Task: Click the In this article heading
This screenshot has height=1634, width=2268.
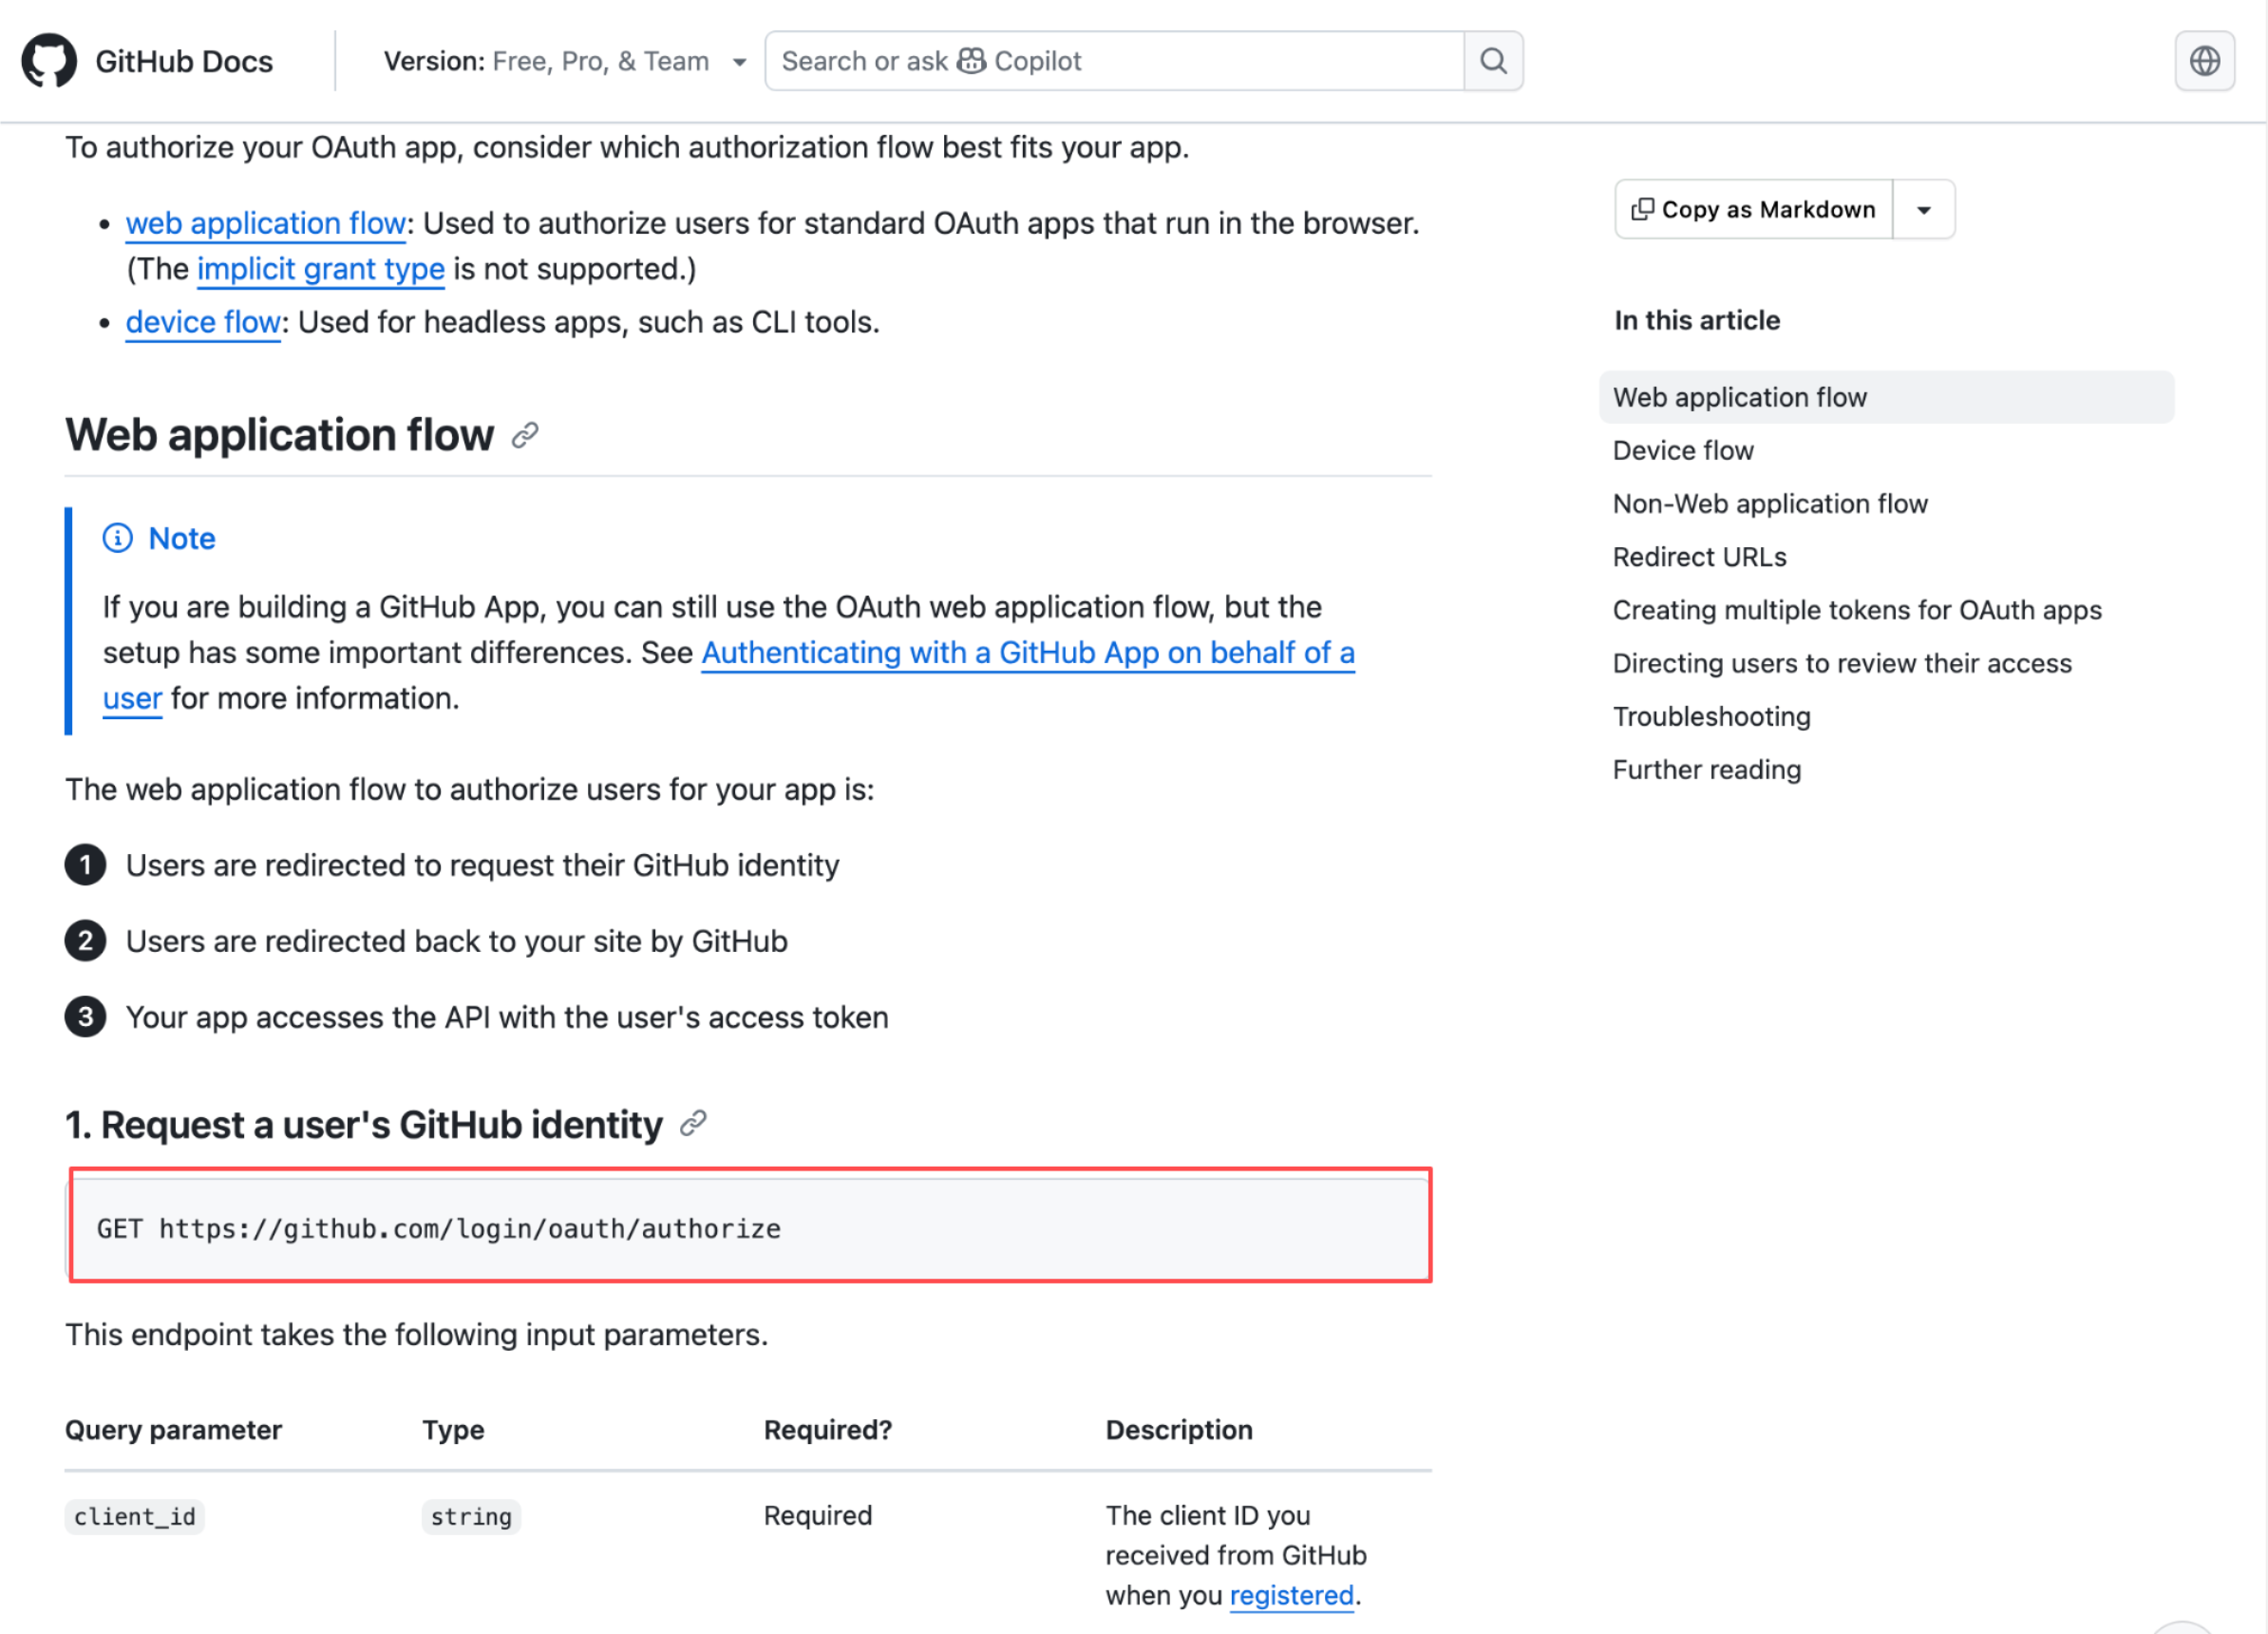Action: tap(1697, 320)
